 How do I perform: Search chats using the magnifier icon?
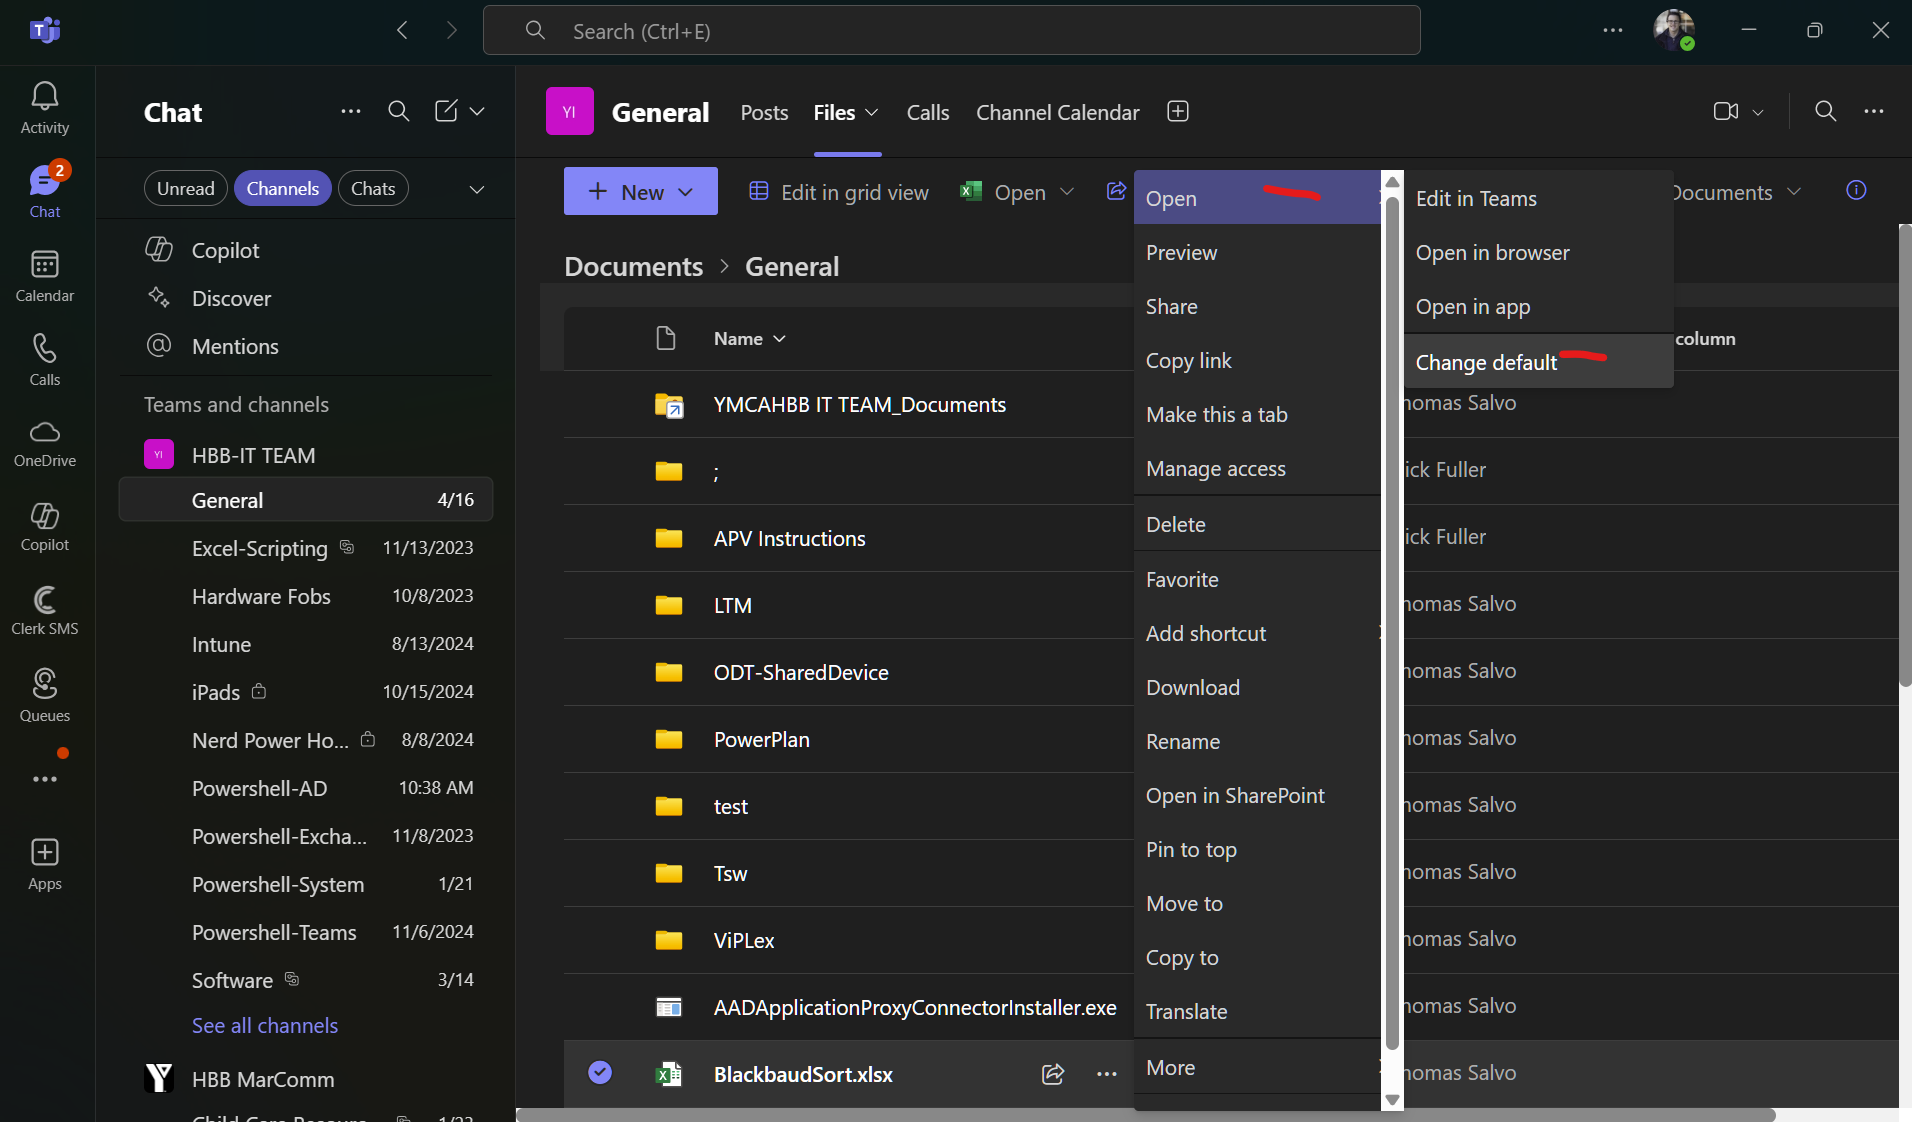(399, 111)
